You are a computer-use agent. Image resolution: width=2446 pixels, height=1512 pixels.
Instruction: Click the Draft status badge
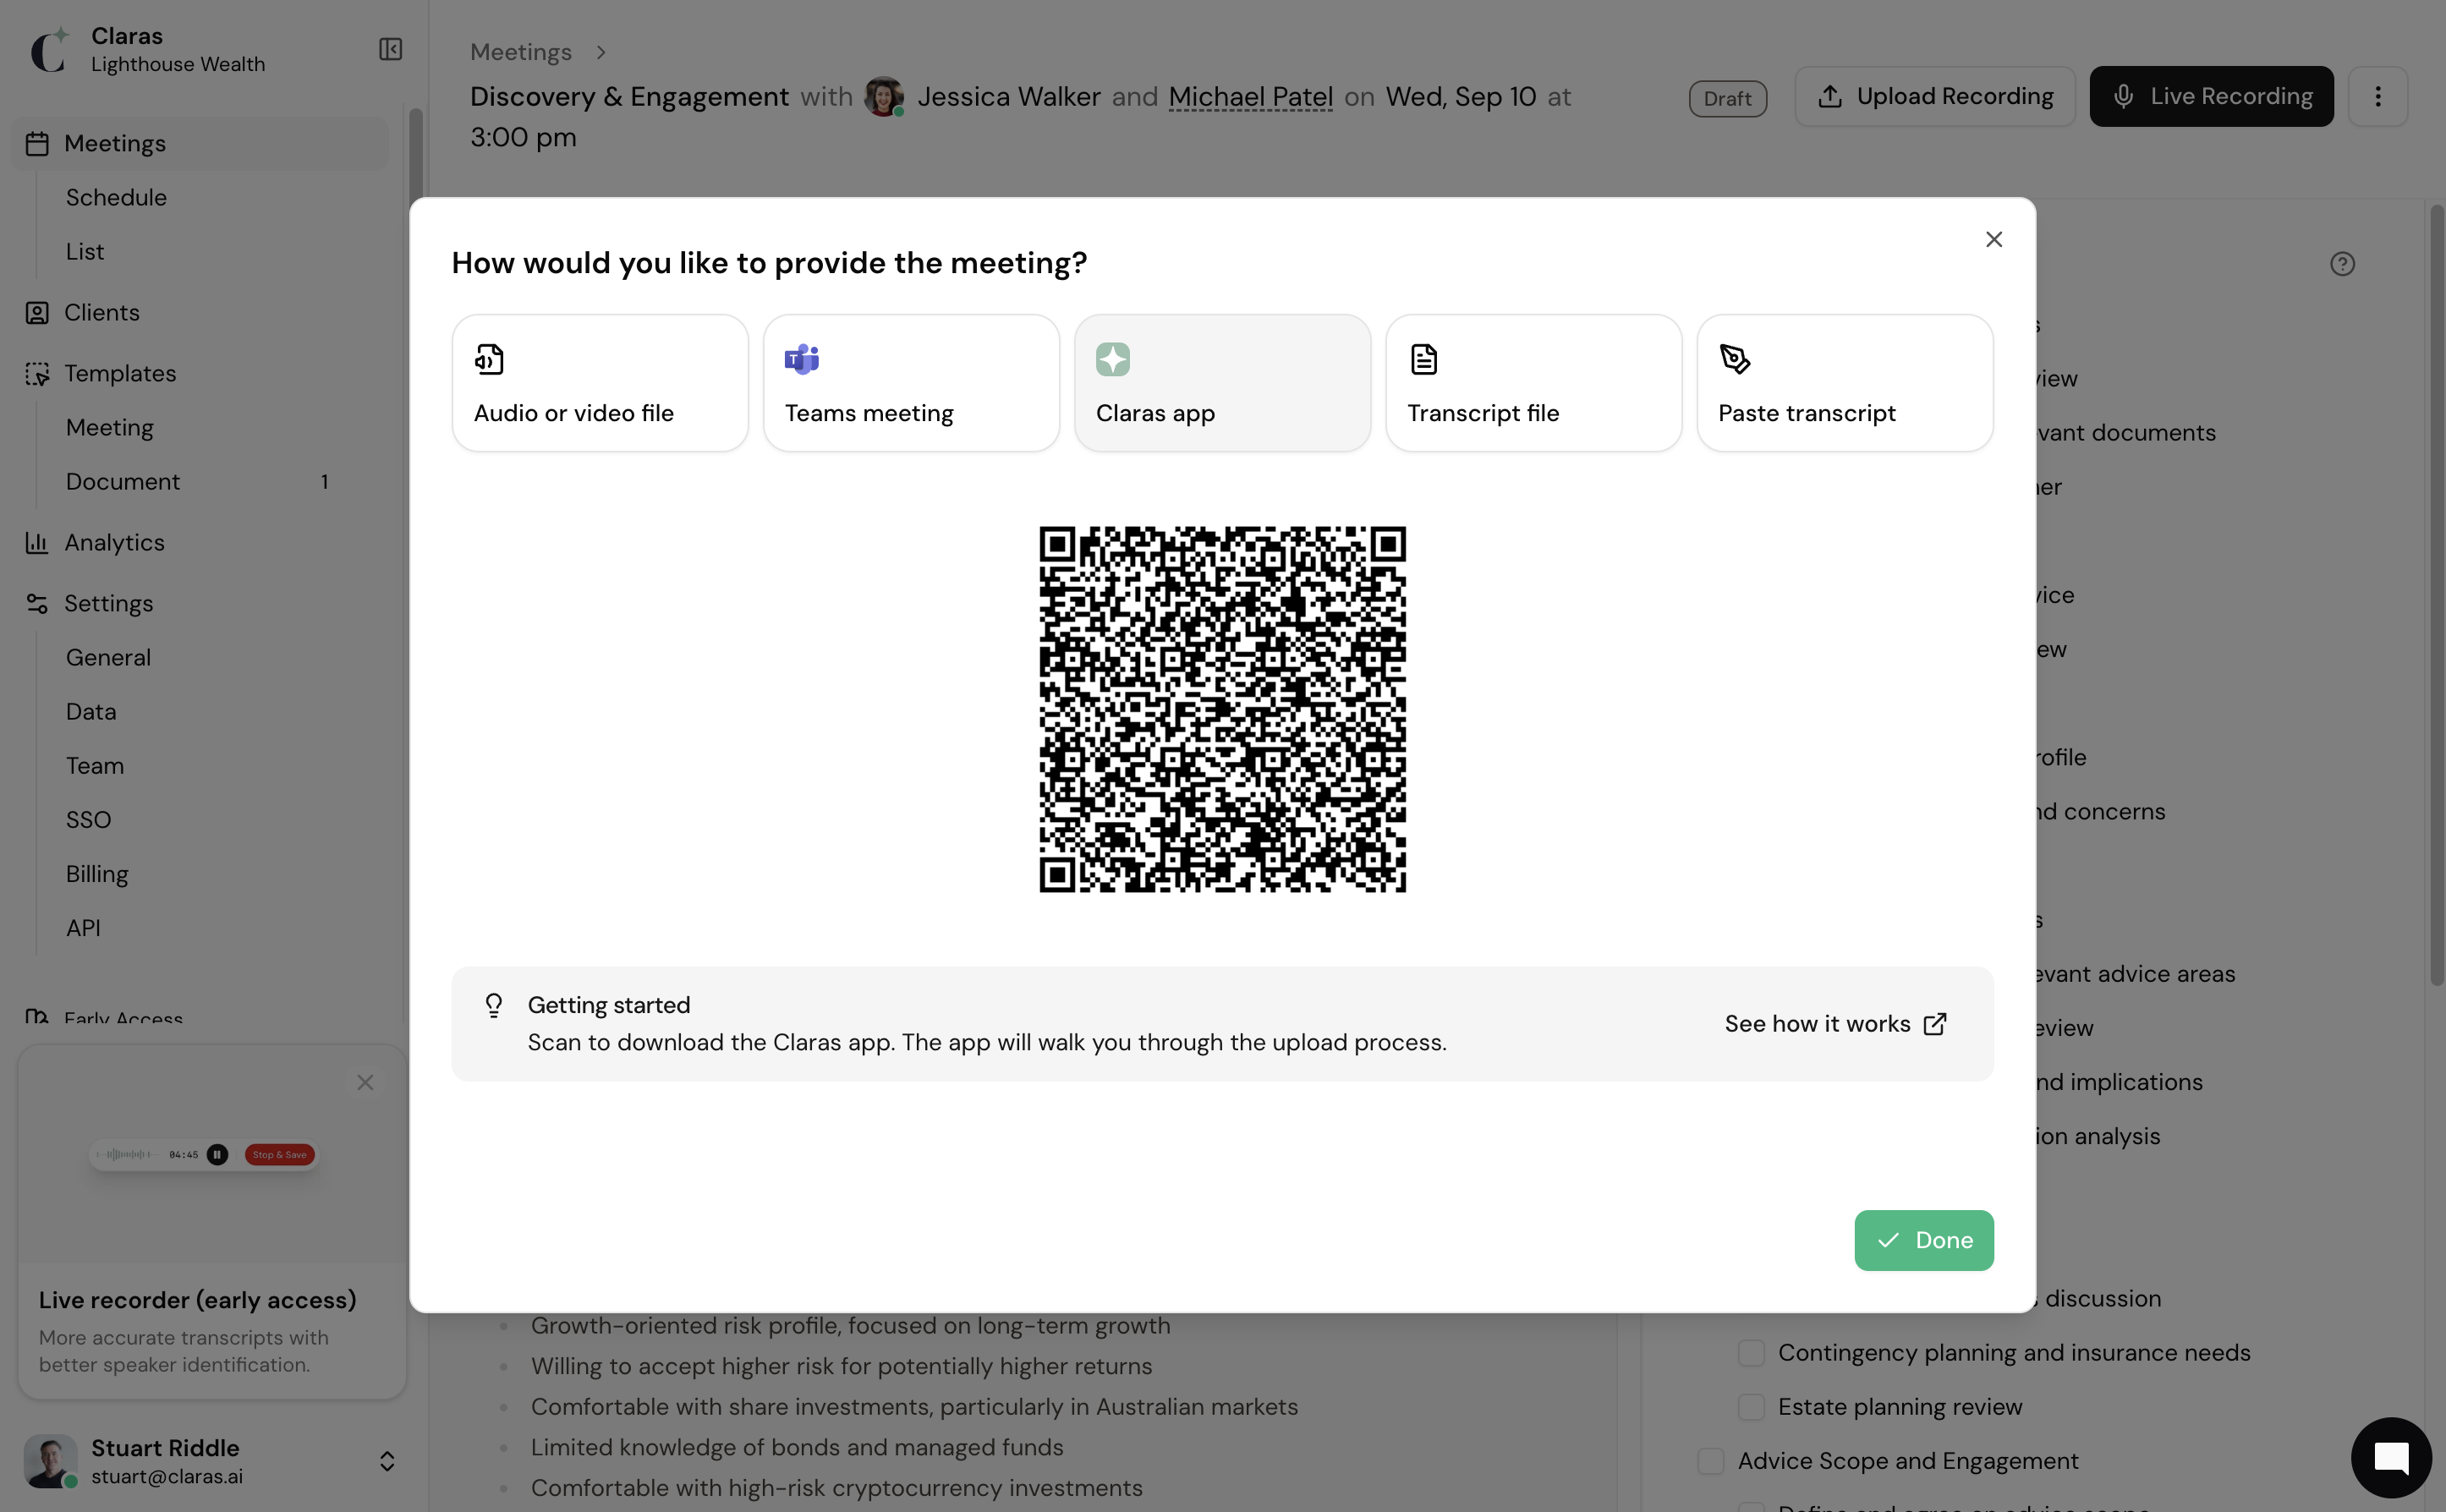click(1727, 98)
